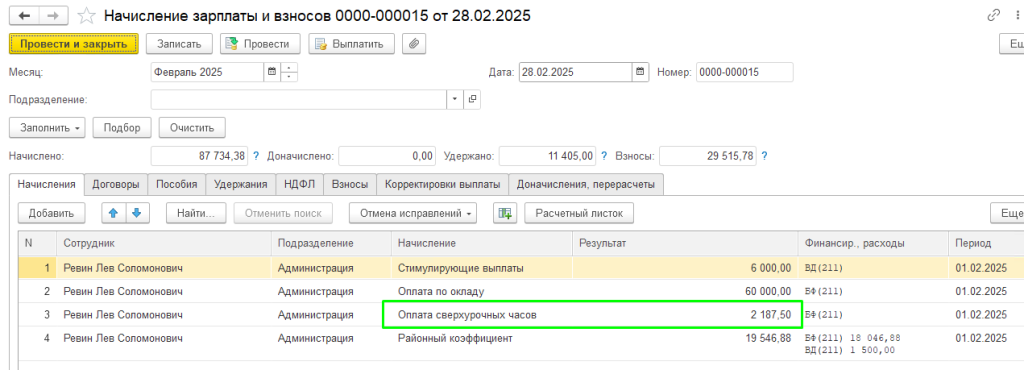Screen dimensions: 1024x370
Task: Go back with the left arrow
Action: pyautogui.click(x=24, y=15)
